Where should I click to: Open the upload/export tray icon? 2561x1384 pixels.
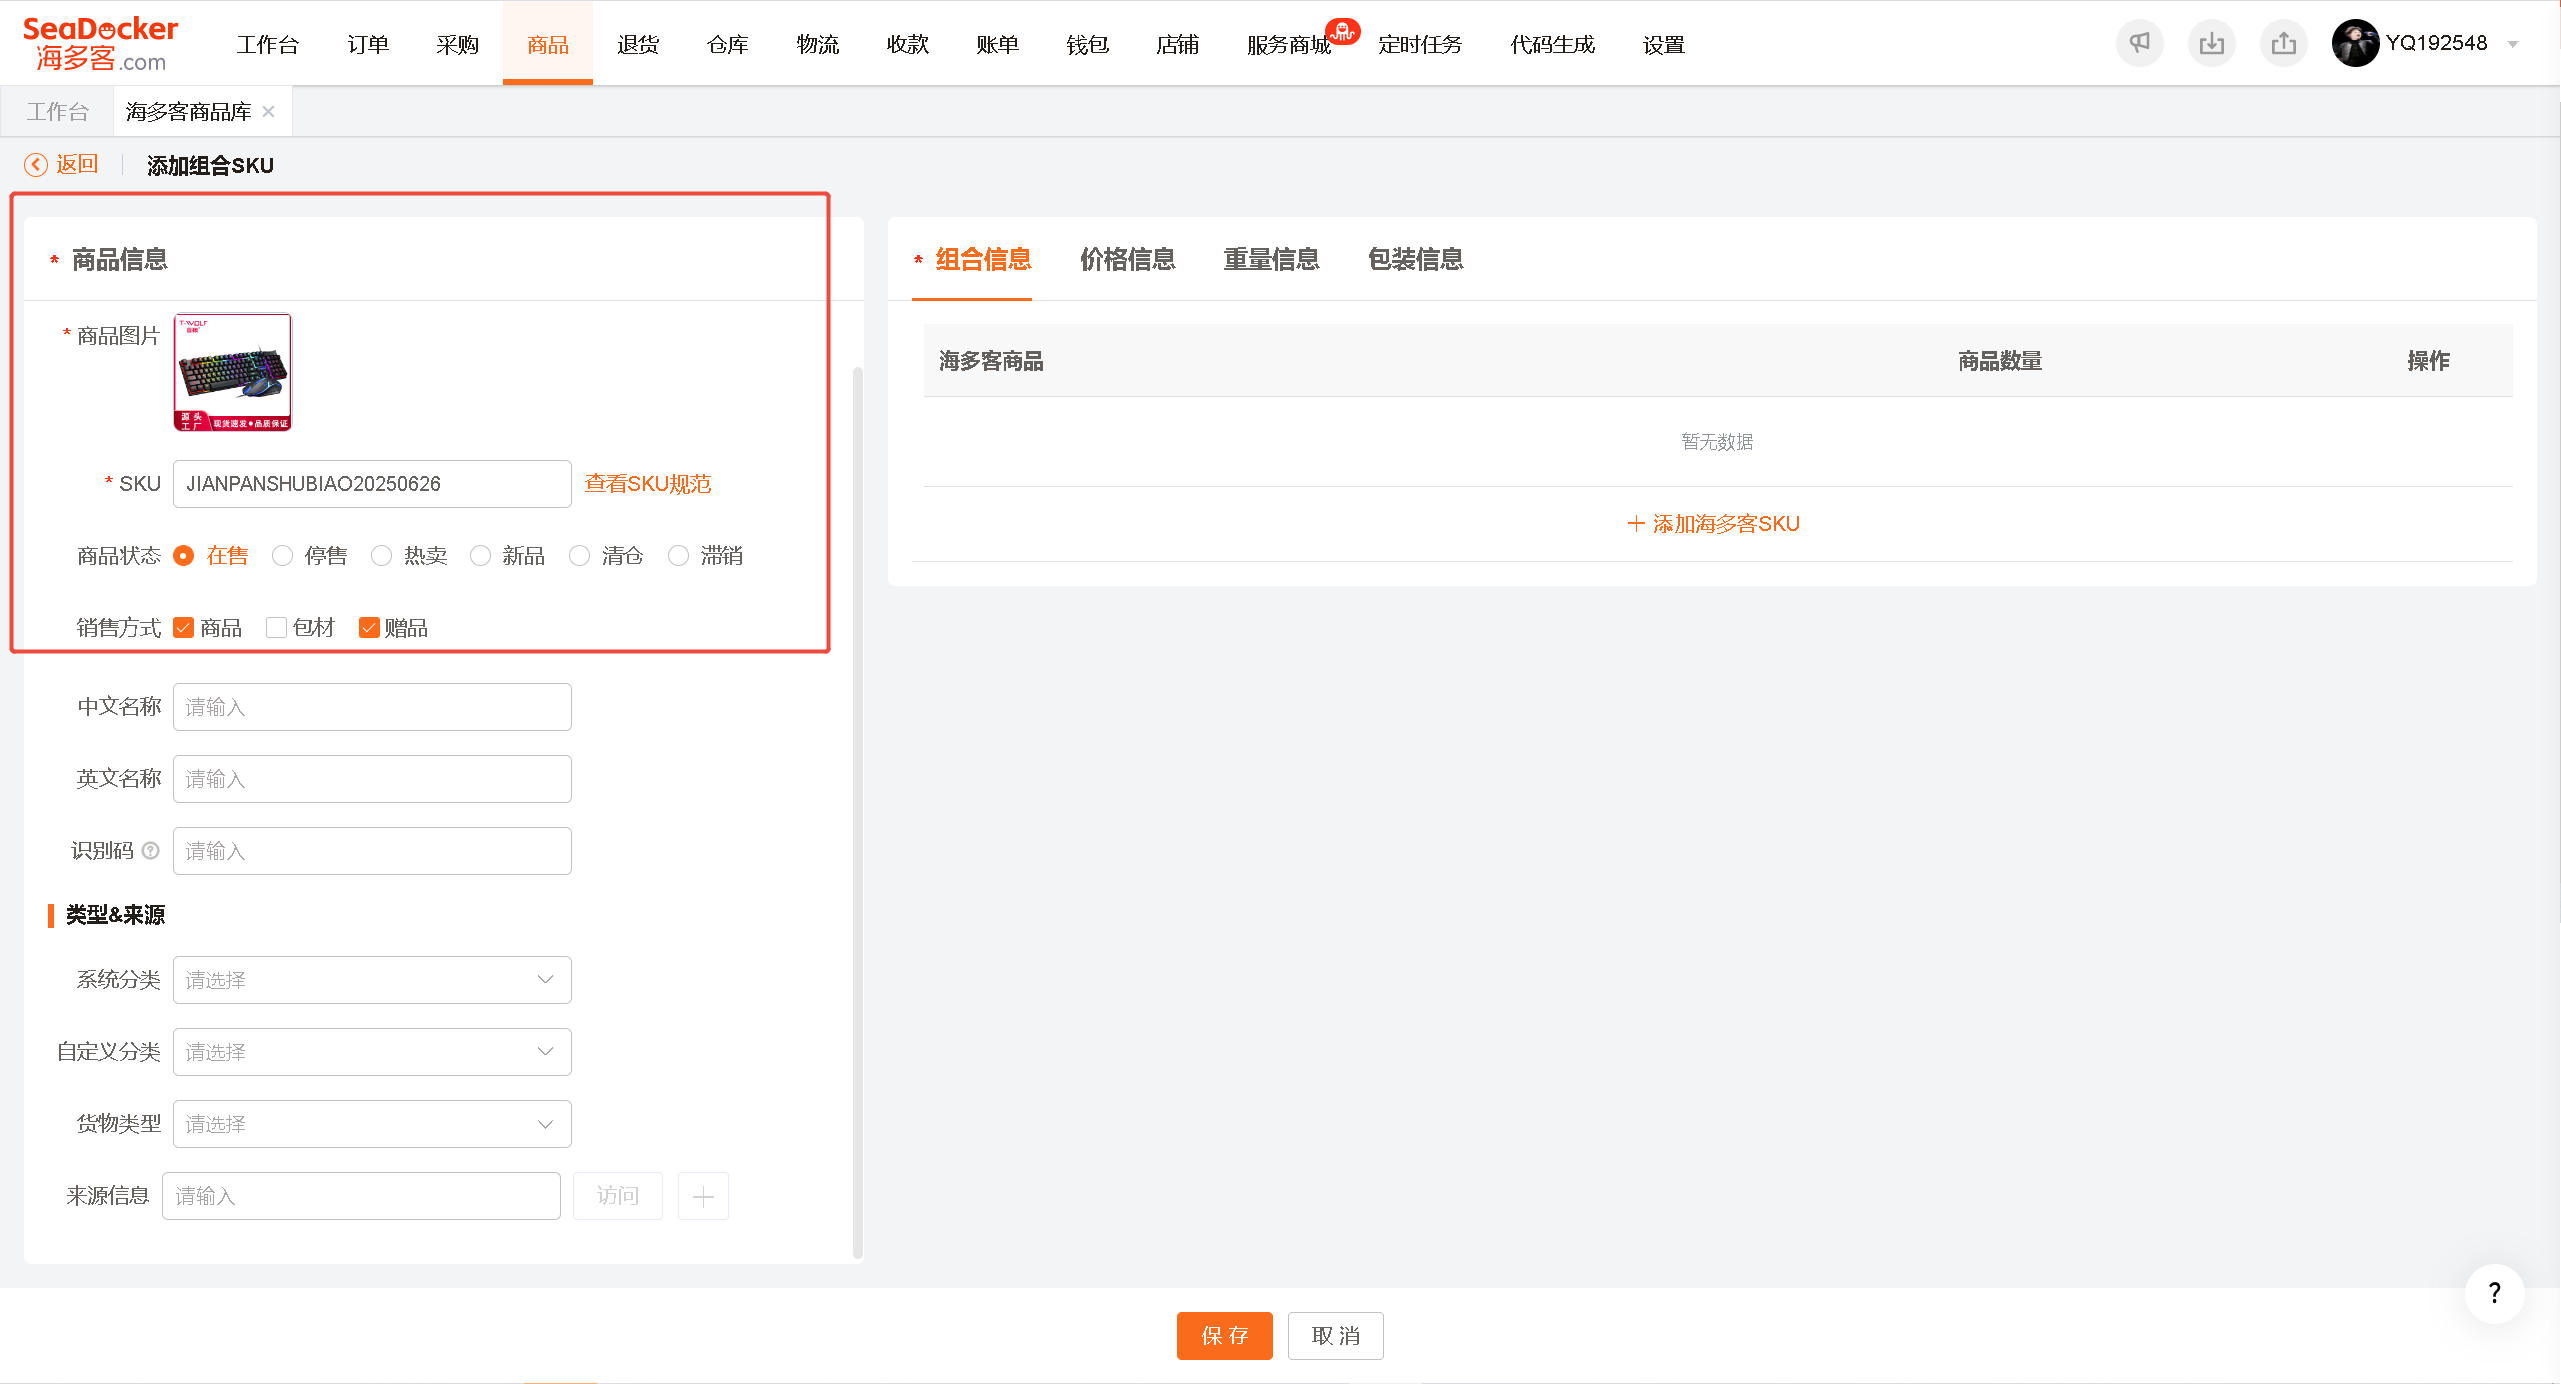2283,43
